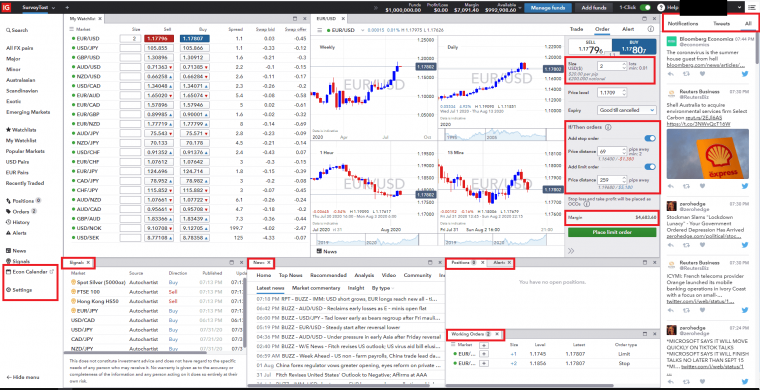Click the Size lots stepper up arrow

(x=623, y=63)
